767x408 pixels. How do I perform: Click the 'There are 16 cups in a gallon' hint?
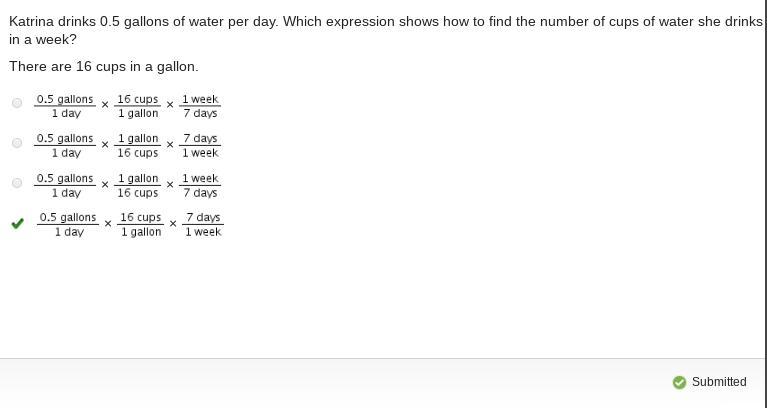pos(104,66)
